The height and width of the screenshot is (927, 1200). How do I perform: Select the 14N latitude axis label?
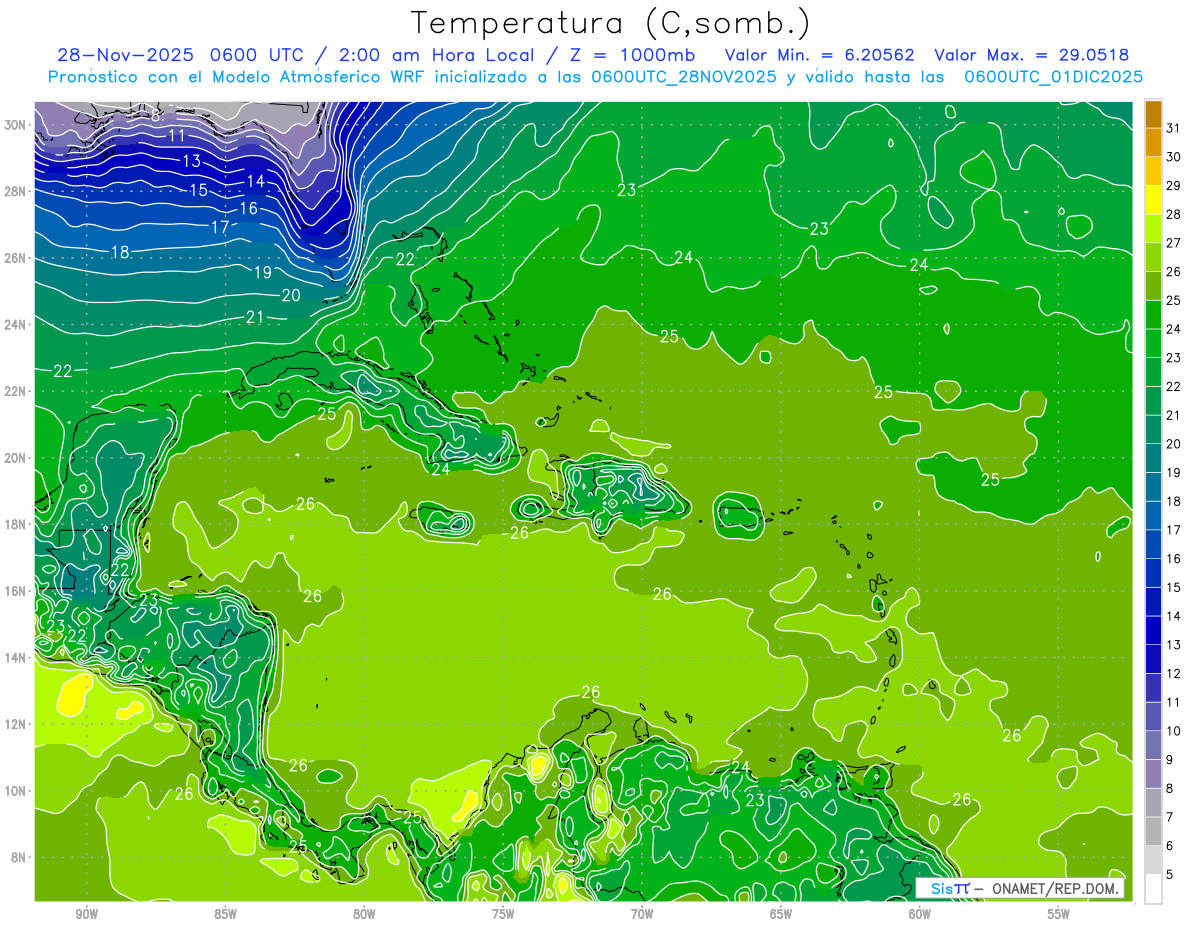point(15,657)
